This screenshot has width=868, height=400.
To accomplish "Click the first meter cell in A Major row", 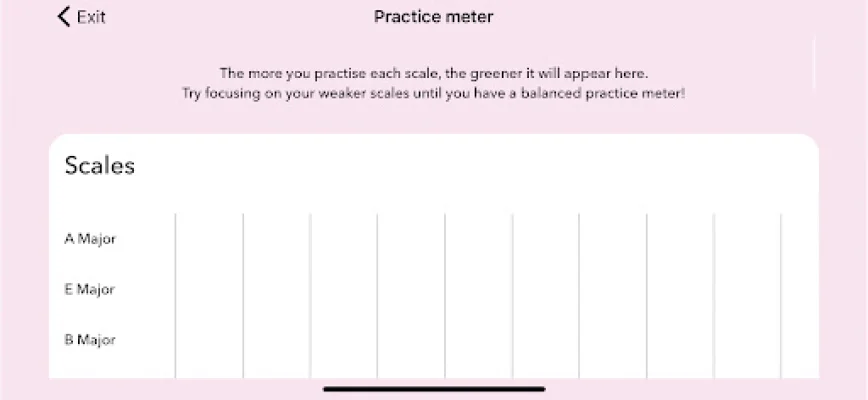I will pyautogui.click(x=209, y=239).
